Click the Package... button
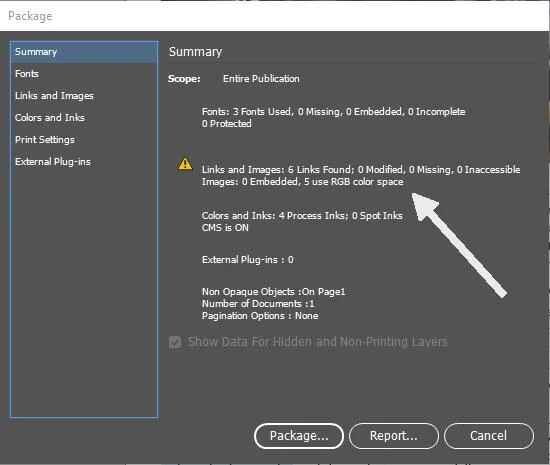Image resolution: width=550 pixels, height=465 pixels. (299, 436)
